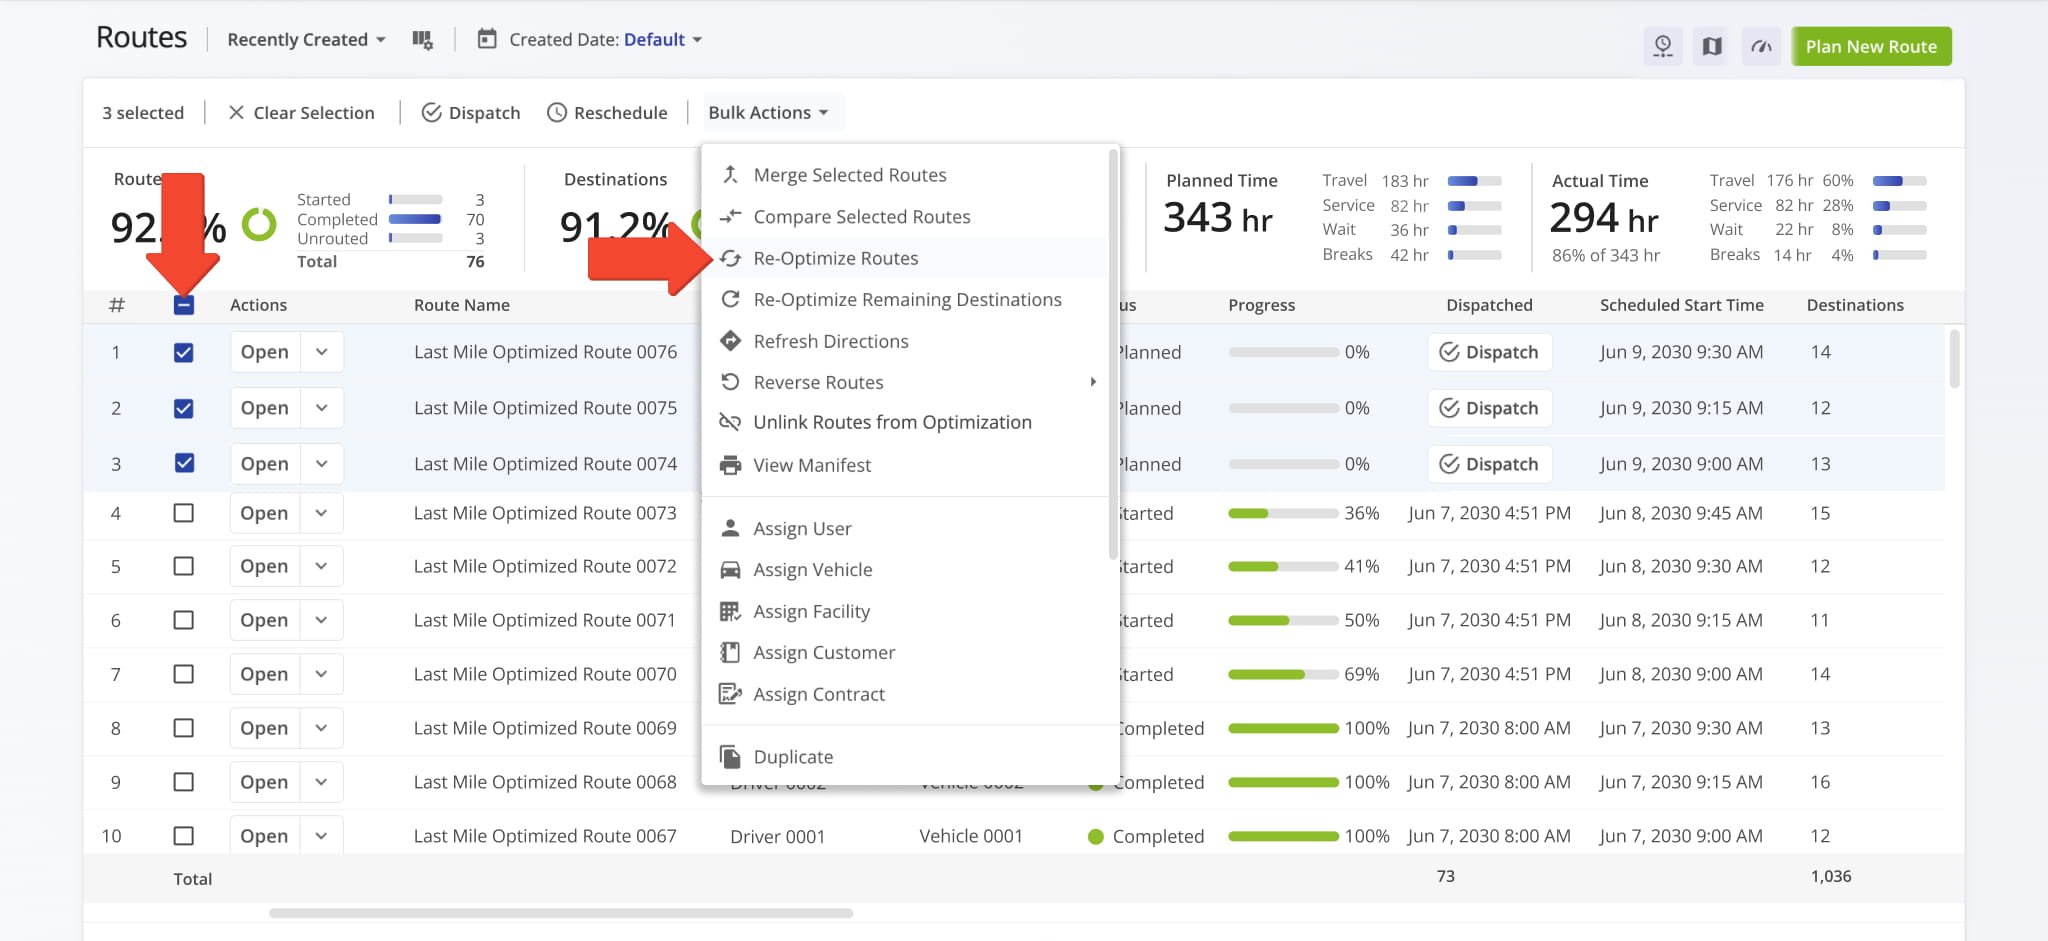Open the column settings gear icon
The width and height of the screenshot is (2048, 941).
423,39
